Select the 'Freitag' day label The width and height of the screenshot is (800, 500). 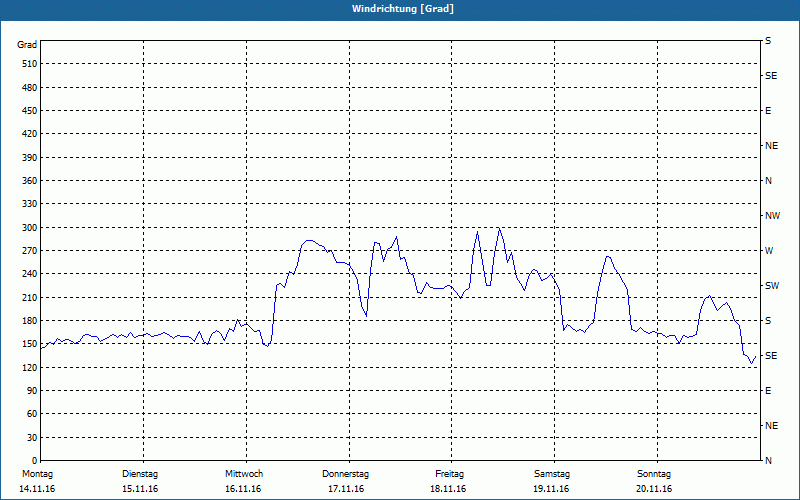[x=449, y=474]
